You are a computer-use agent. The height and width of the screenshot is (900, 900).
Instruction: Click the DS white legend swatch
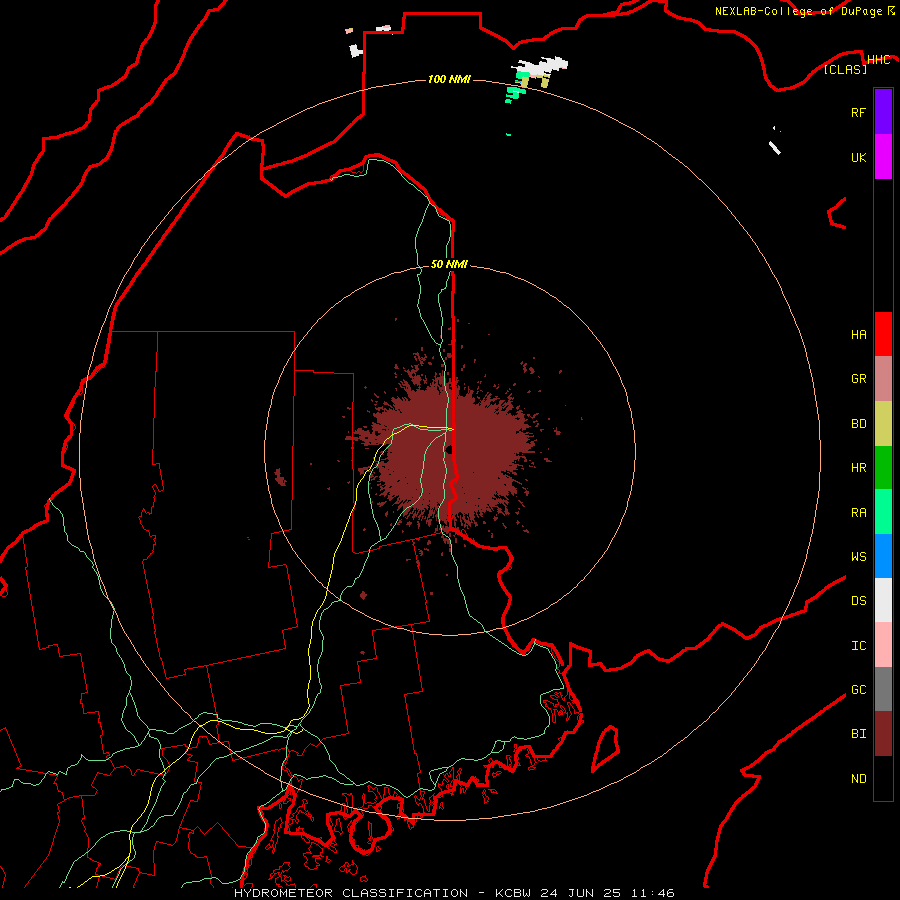click(x=883, y=600)
